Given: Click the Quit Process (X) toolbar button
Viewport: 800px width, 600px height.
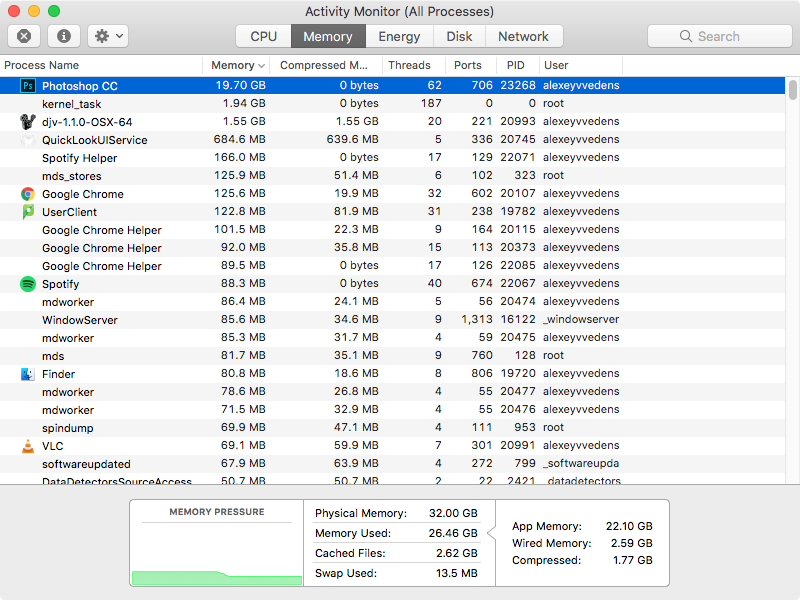Looking at the screenshot, I should click(x=24, y=36).
